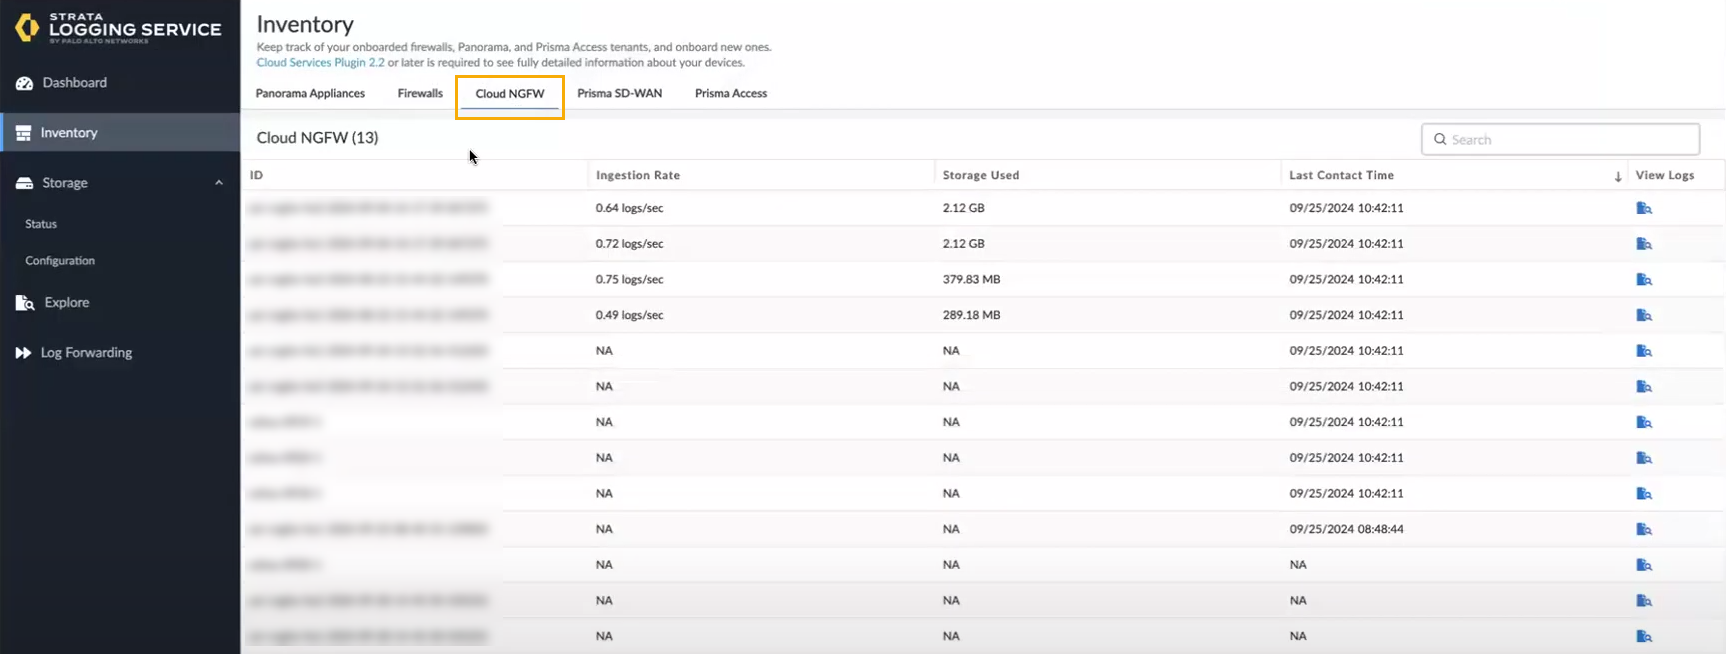The height and width of the screenshot is (654, 1726).
Task: Open the Panorama Appliances tab
Action: coord(310,94)
